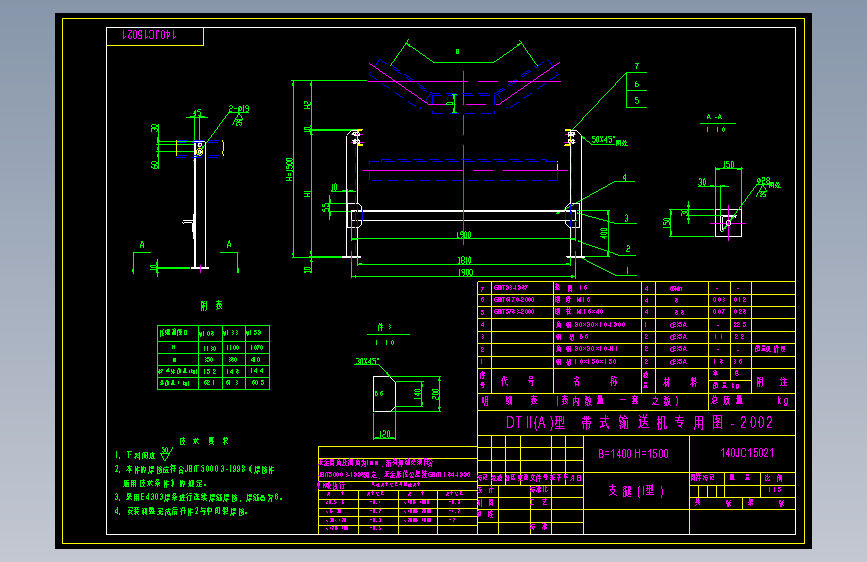Select technical requirement line mentioning E4303
Image resolution: width=867 pixels, height=562 pixels.
point(199,497)
